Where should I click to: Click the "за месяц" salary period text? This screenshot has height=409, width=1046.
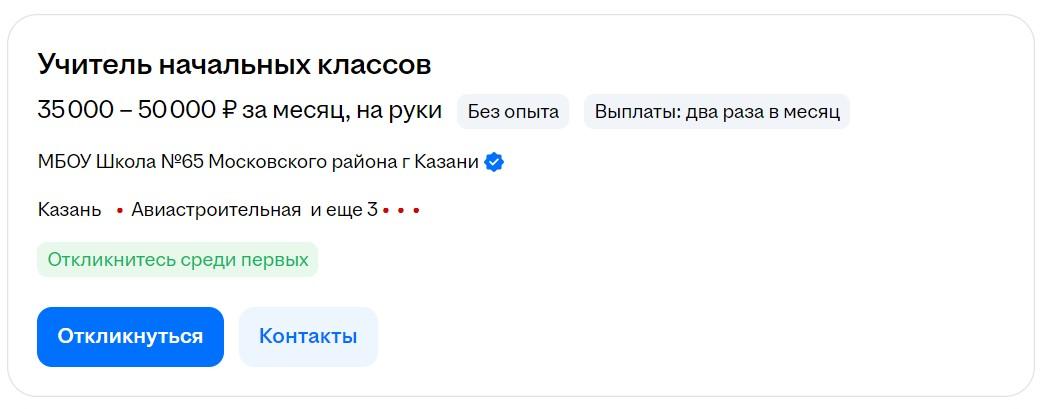(x=293, y=111)
